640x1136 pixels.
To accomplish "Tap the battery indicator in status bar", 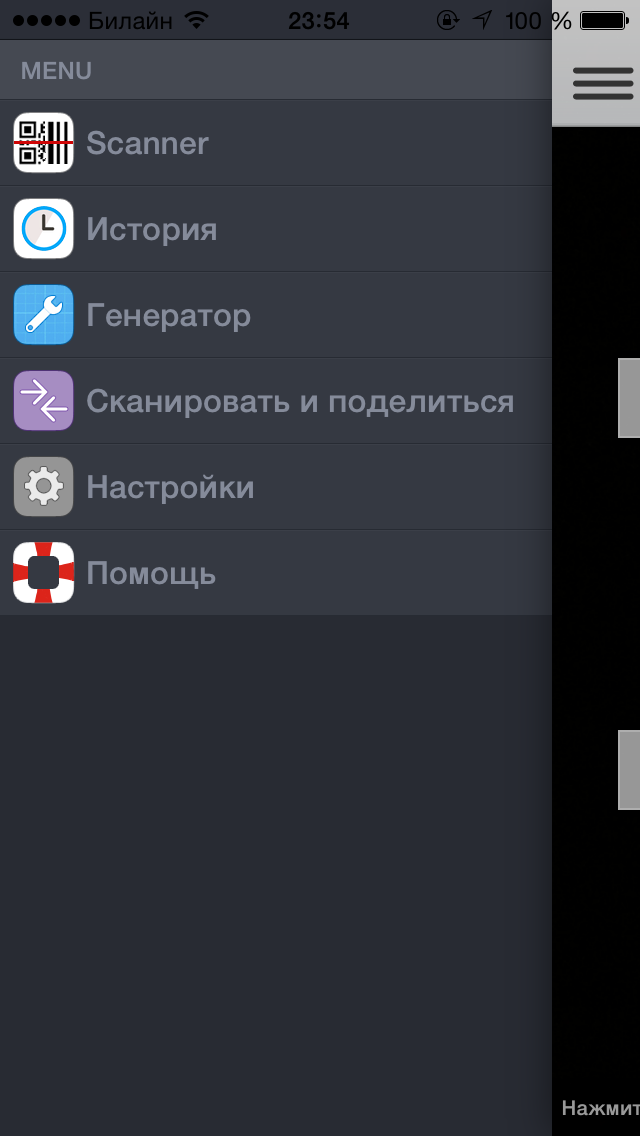I will (x=604, y=21).
